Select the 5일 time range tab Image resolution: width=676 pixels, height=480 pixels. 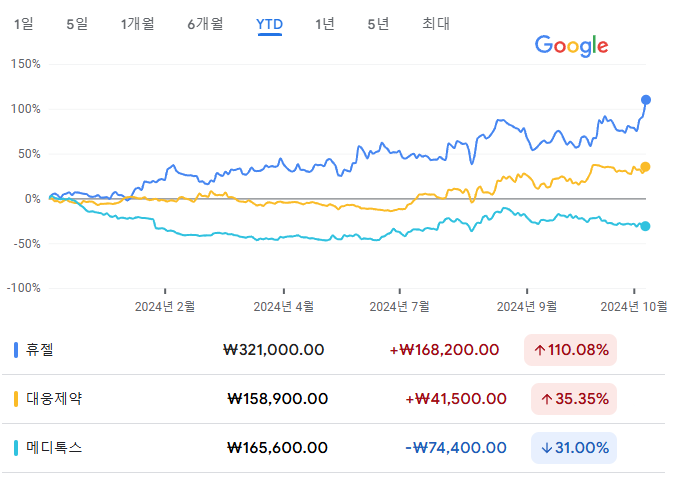[x=77, y=24]
